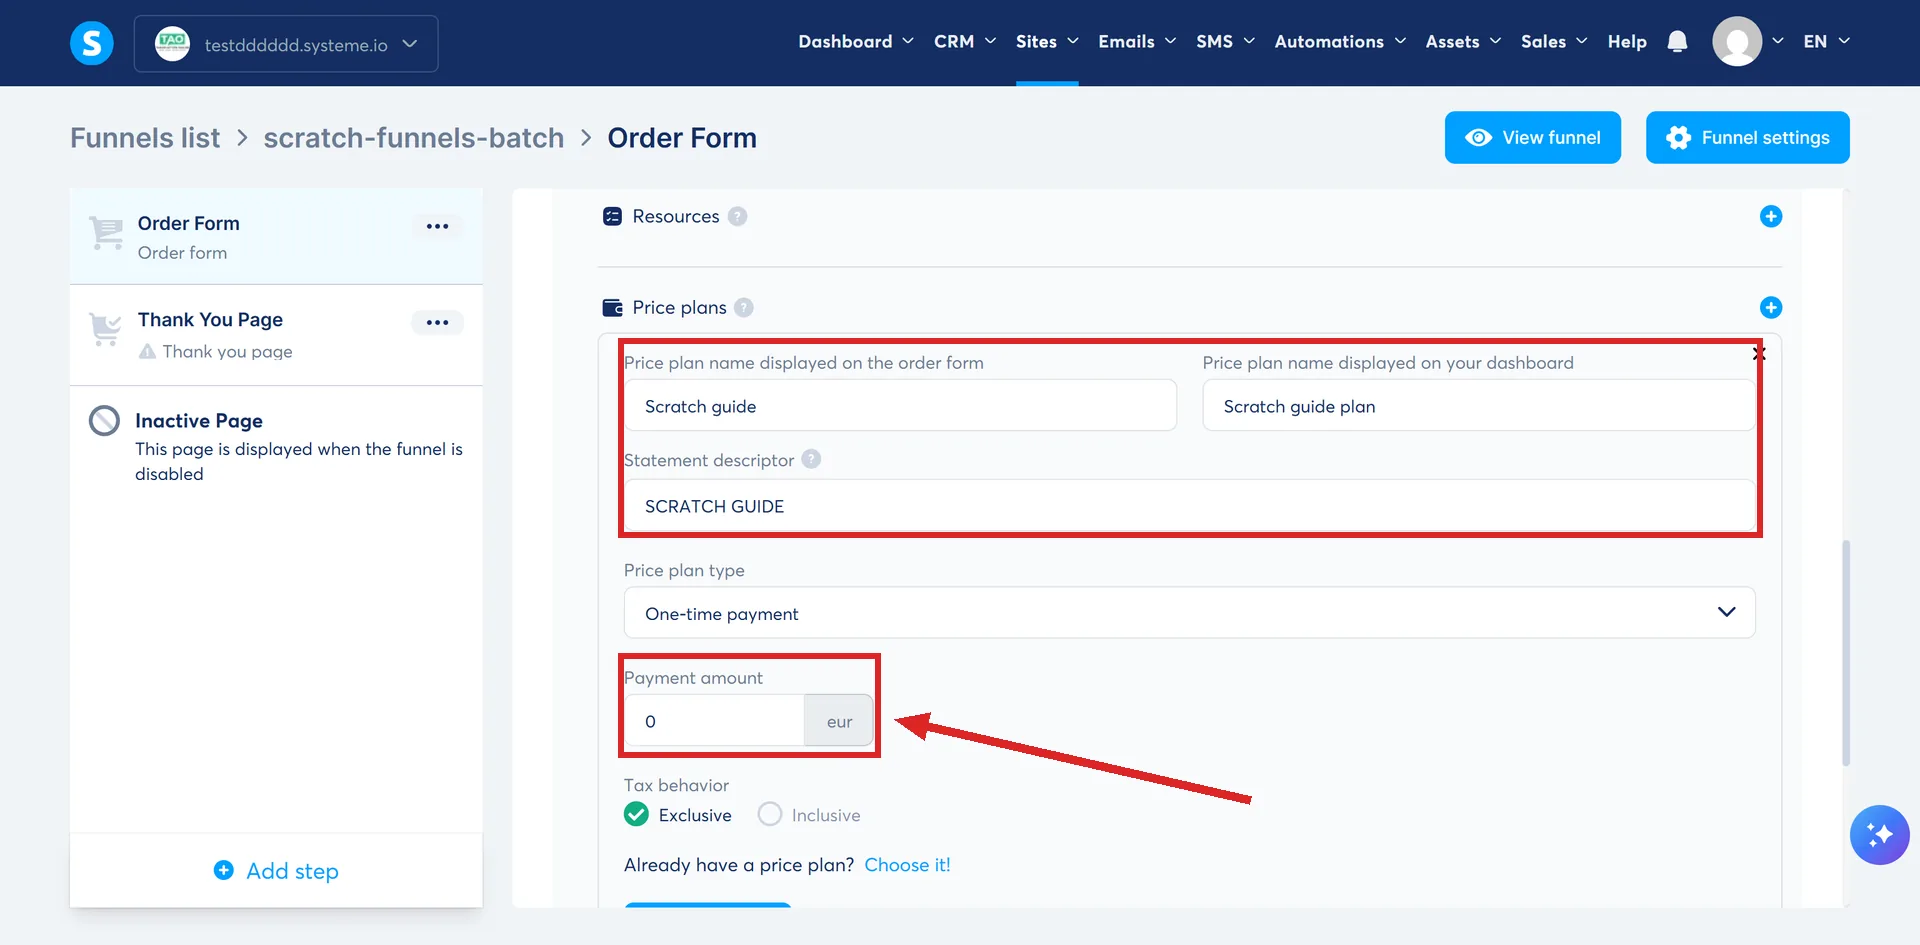Open the SMS menu
Viewport: 1920px width, 945px height.
1225,42
